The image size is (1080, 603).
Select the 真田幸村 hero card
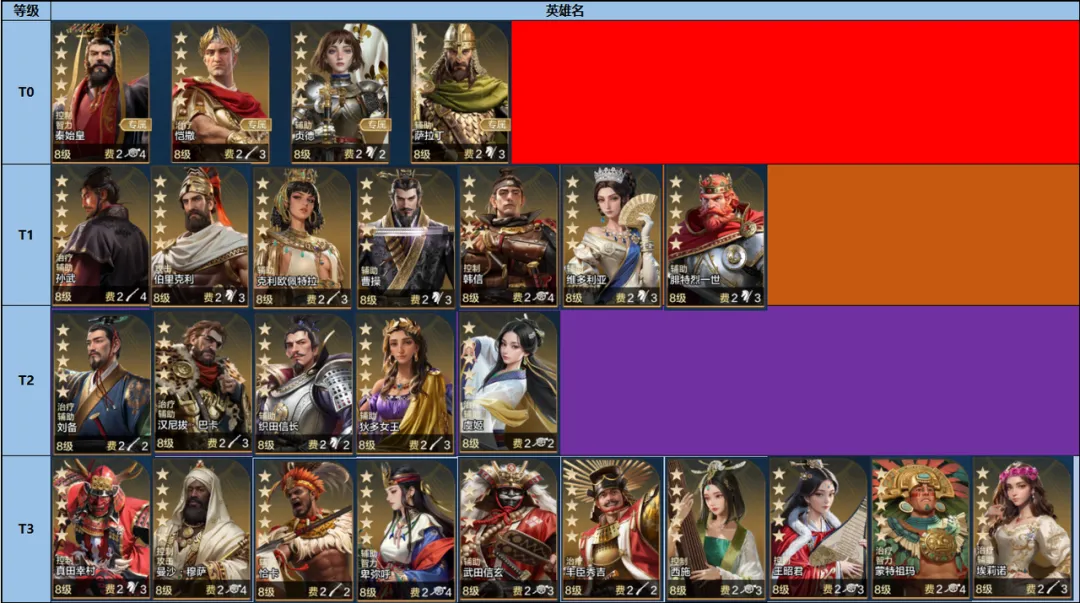101,529
